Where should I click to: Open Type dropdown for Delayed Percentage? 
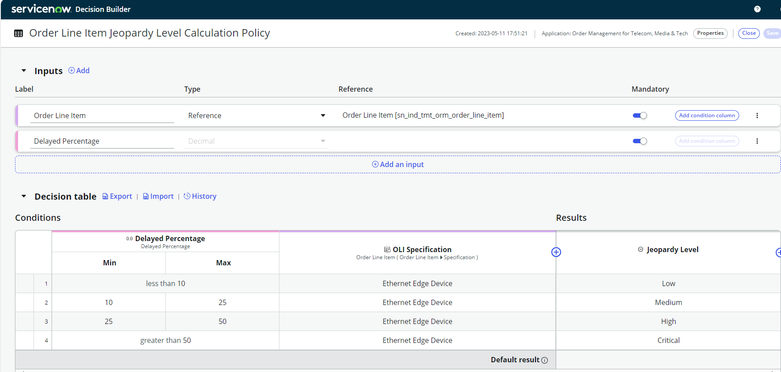click(256, 141)
